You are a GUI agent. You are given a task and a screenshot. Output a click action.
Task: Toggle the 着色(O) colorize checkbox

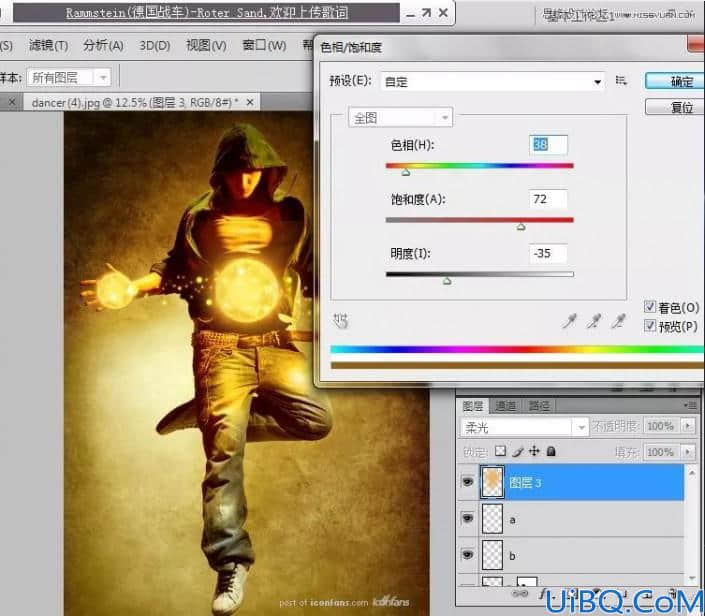(x=649, y=307)
